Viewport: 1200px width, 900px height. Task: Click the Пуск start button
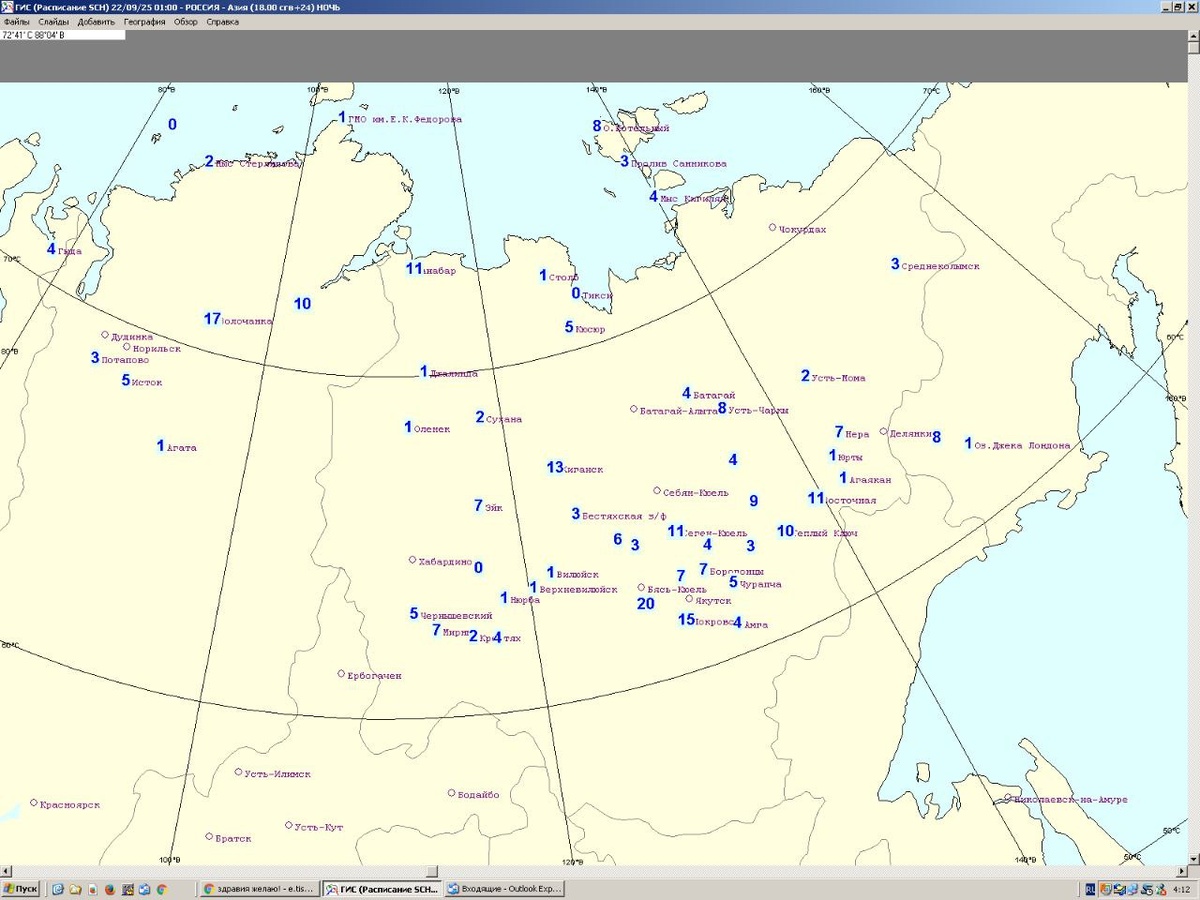[21, 888]
